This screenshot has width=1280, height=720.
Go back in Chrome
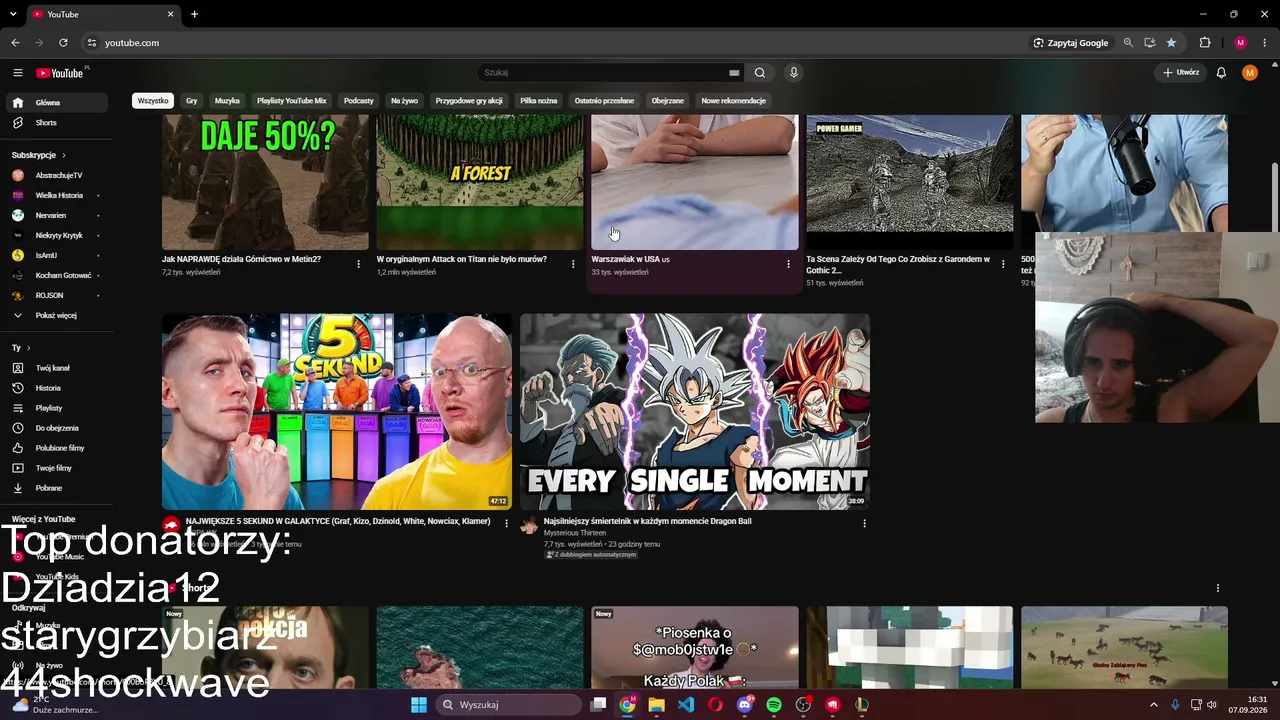click(15, 43)
